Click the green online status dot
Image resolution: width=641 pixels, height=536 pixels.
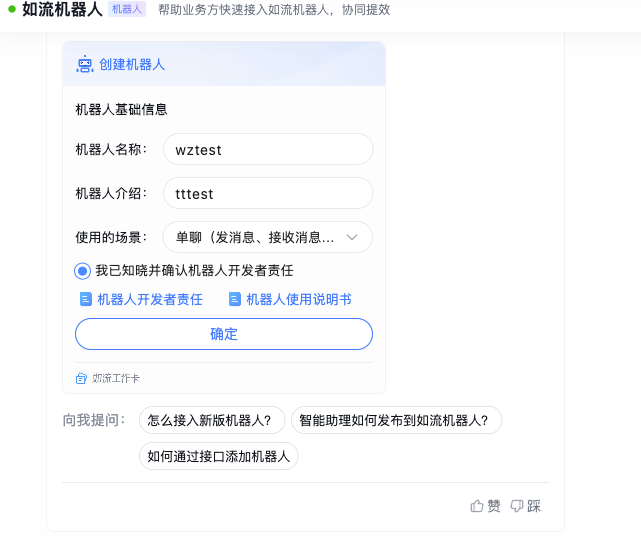point(12,10)
